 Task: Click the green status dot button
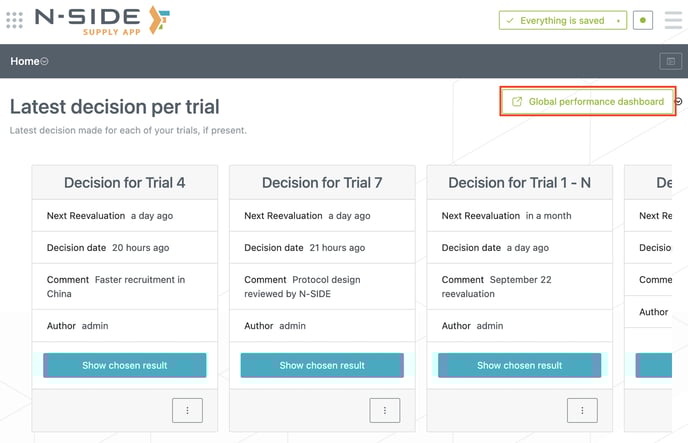pyautogui.click(x=644, y=20)
